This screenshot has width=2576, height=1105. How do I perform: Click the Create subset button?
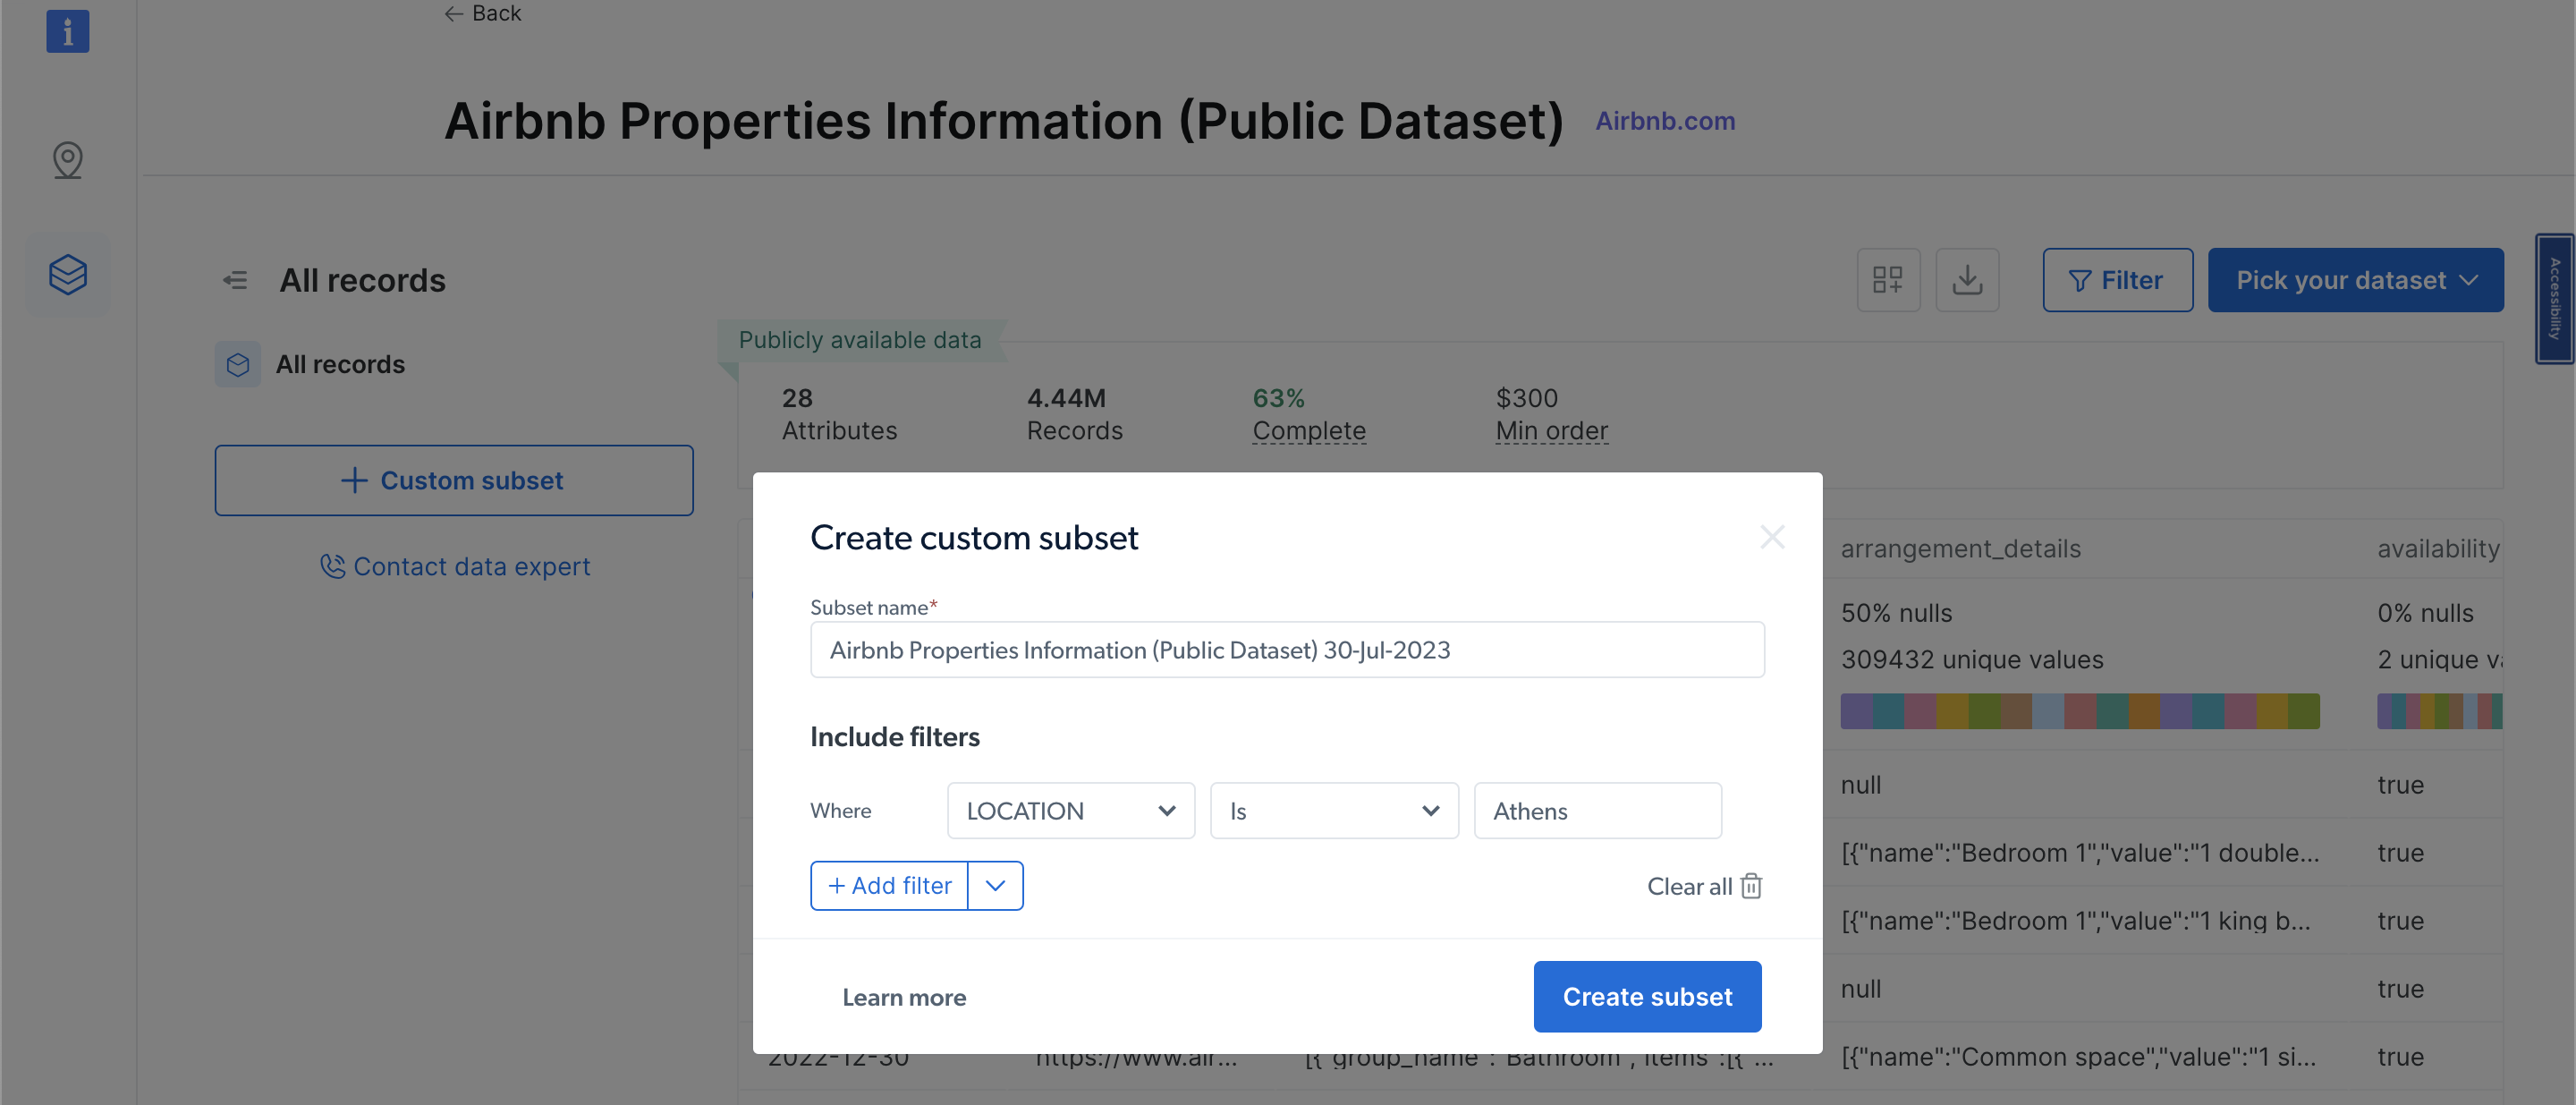tap(1646, 997)
